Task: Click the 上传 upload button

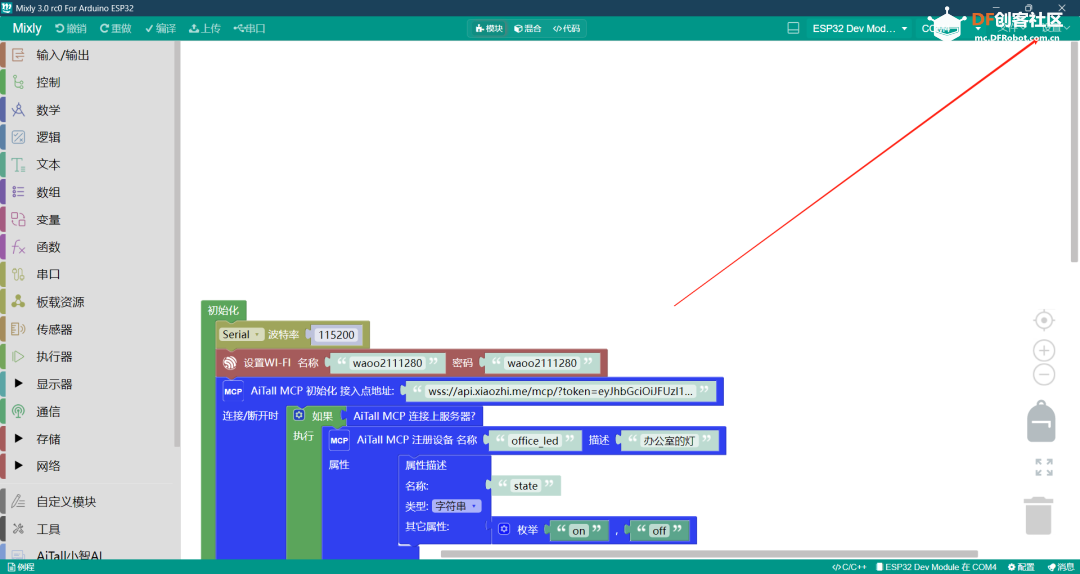Action: click(x=205, y=28)
